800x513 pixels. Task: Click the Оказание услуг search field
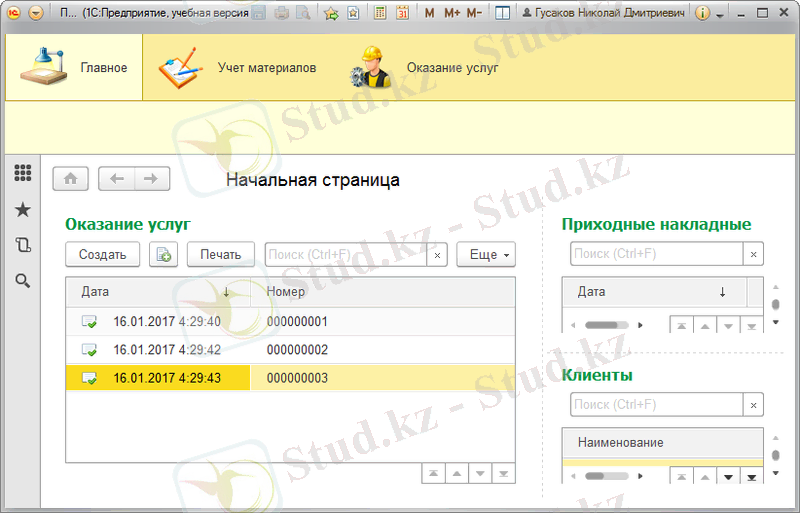346,255
